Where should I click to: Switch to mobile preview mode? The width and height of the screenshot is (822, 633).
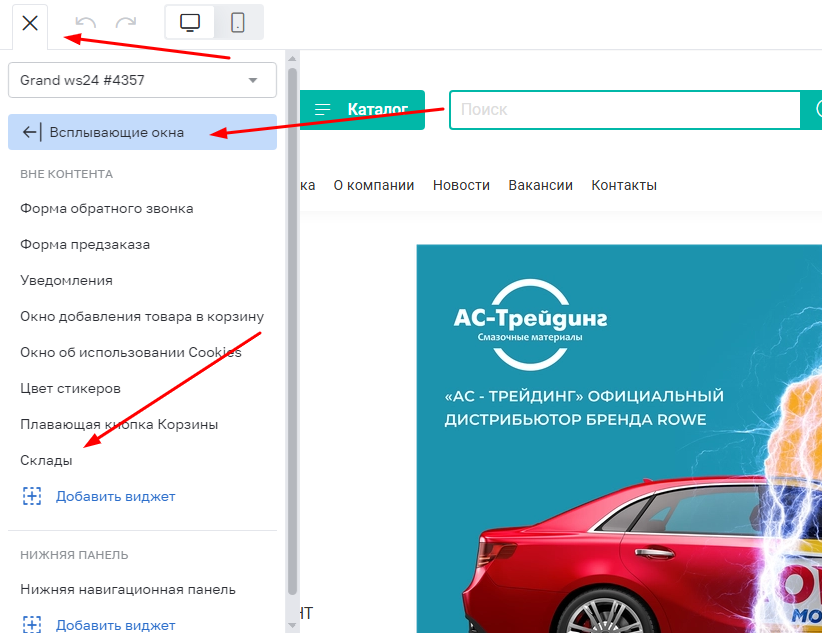point(238,23)
